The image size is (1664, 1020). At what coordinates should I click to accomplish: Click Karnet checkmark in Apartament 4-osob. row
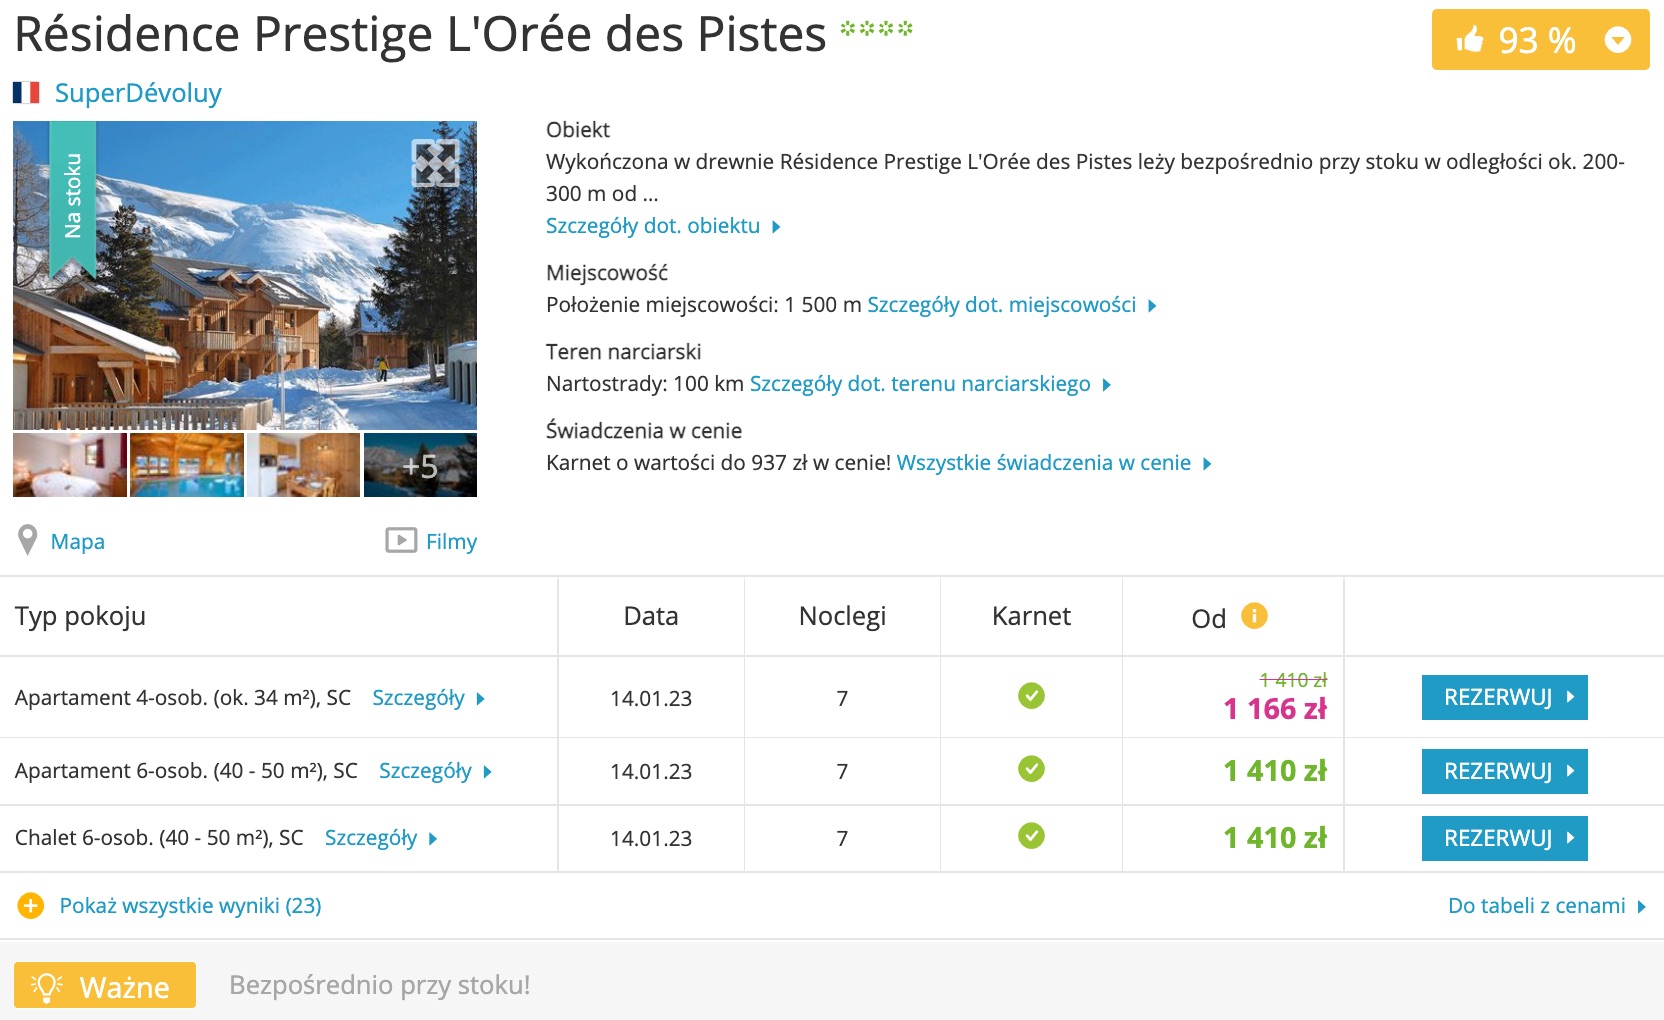(1031, 695)
